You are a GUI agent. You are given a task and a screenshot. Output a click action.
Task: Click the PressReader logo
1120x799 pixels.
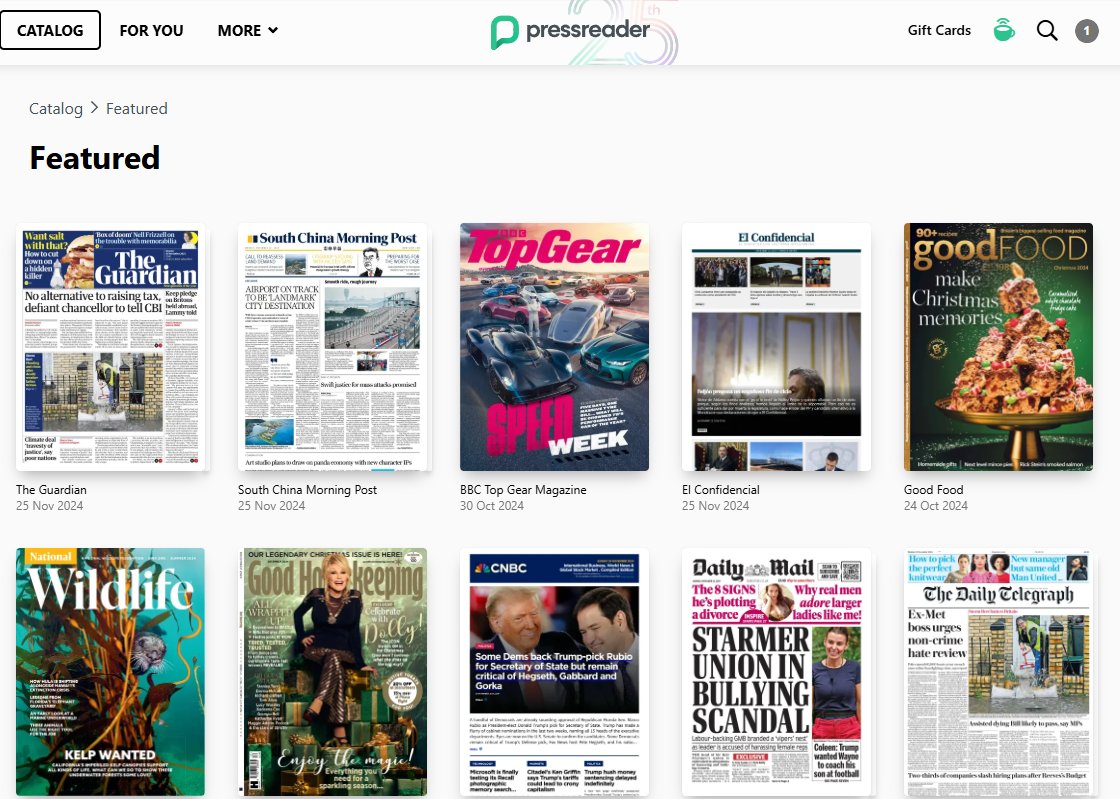coord(570,31)
